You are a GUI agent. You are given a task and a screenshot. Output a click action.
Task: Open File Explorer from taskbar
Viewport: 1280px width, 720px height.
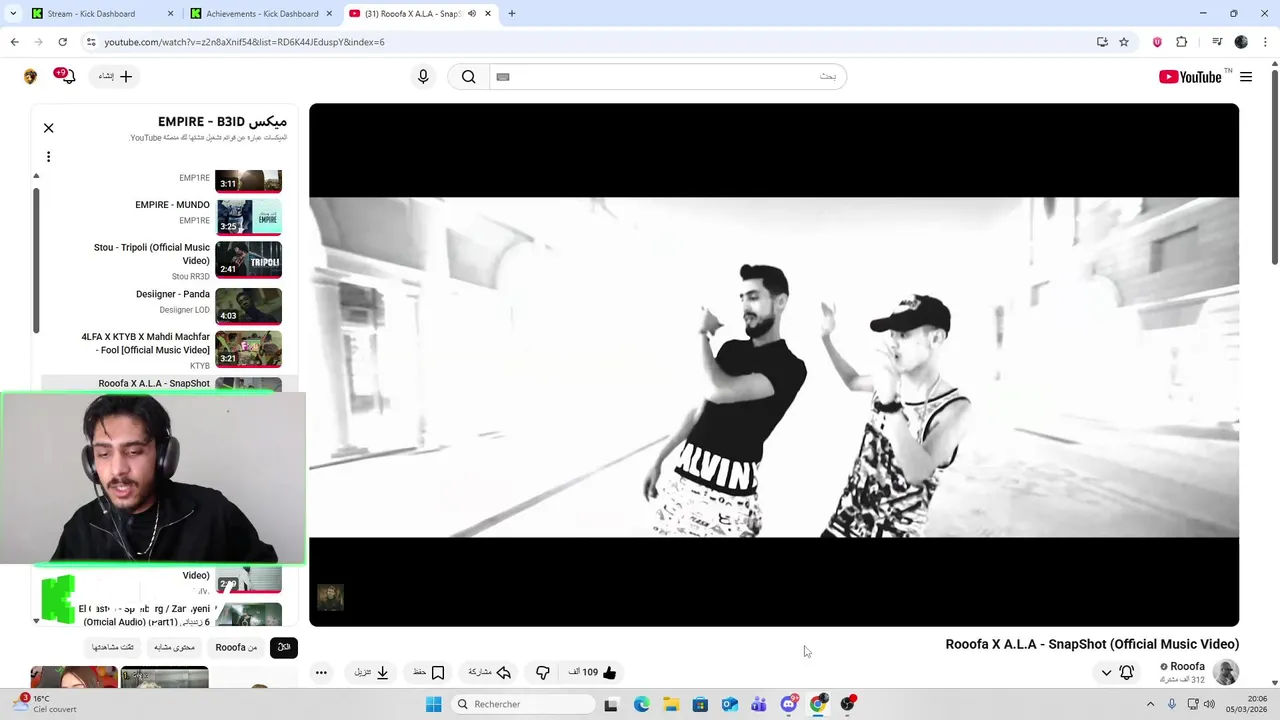(x=671, y=704)
